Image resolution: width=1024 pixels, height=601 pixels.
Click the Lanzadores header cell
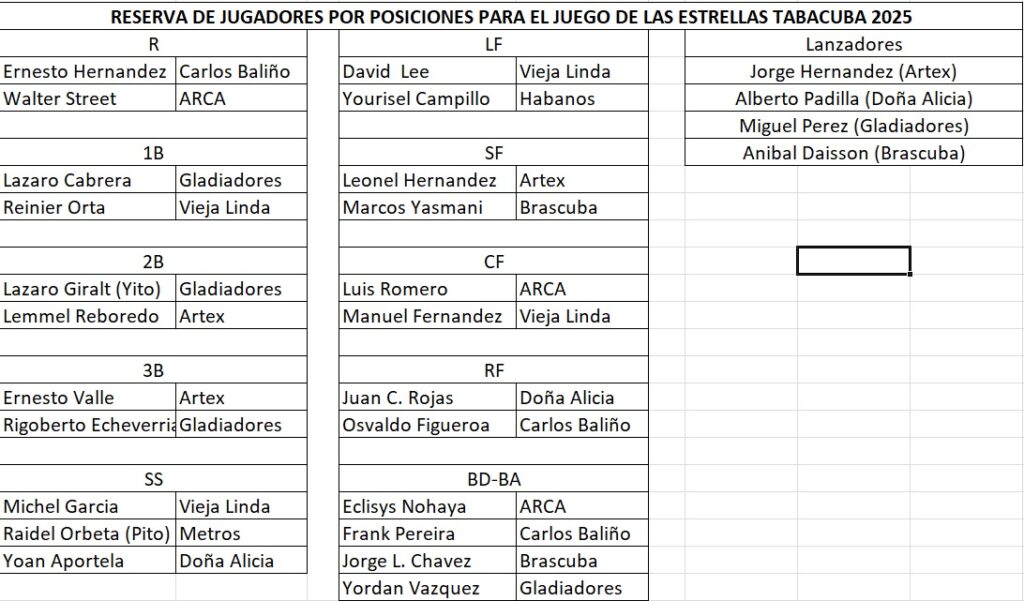[853, 44]
